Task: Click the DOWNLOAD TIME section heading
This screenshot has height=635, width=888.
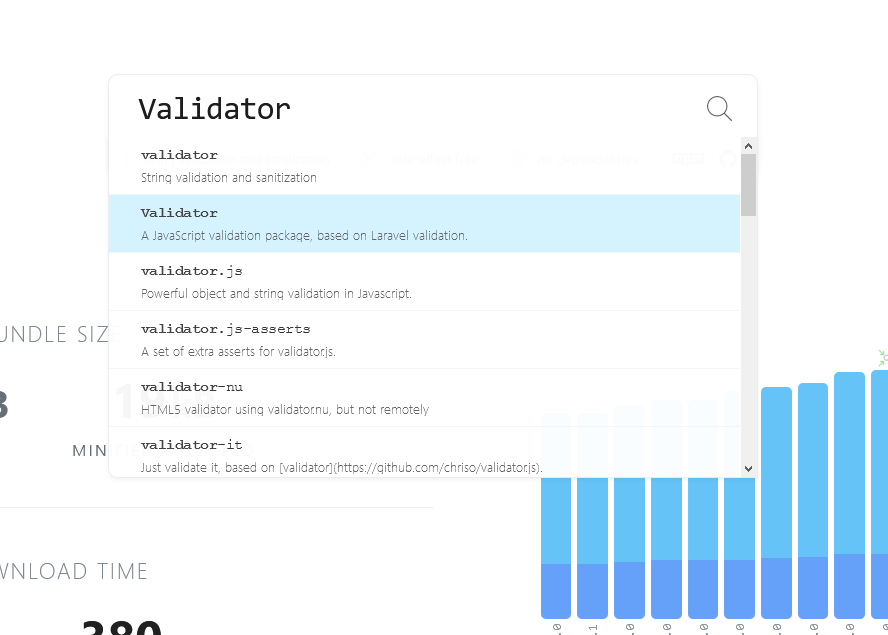Action: [74, 571]
